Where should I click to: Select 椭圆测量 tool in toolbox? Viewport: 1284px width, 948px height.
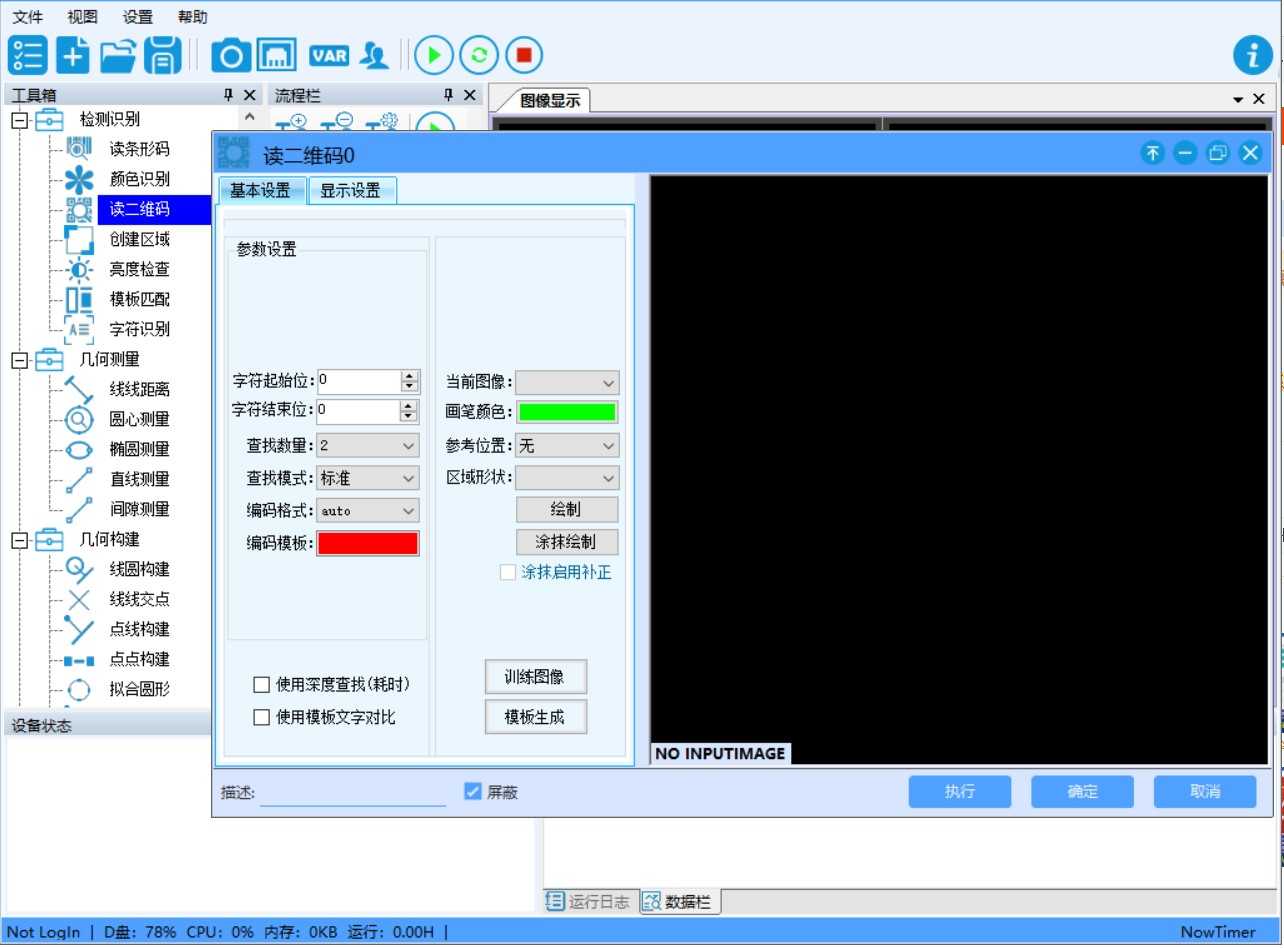point(139,449)
